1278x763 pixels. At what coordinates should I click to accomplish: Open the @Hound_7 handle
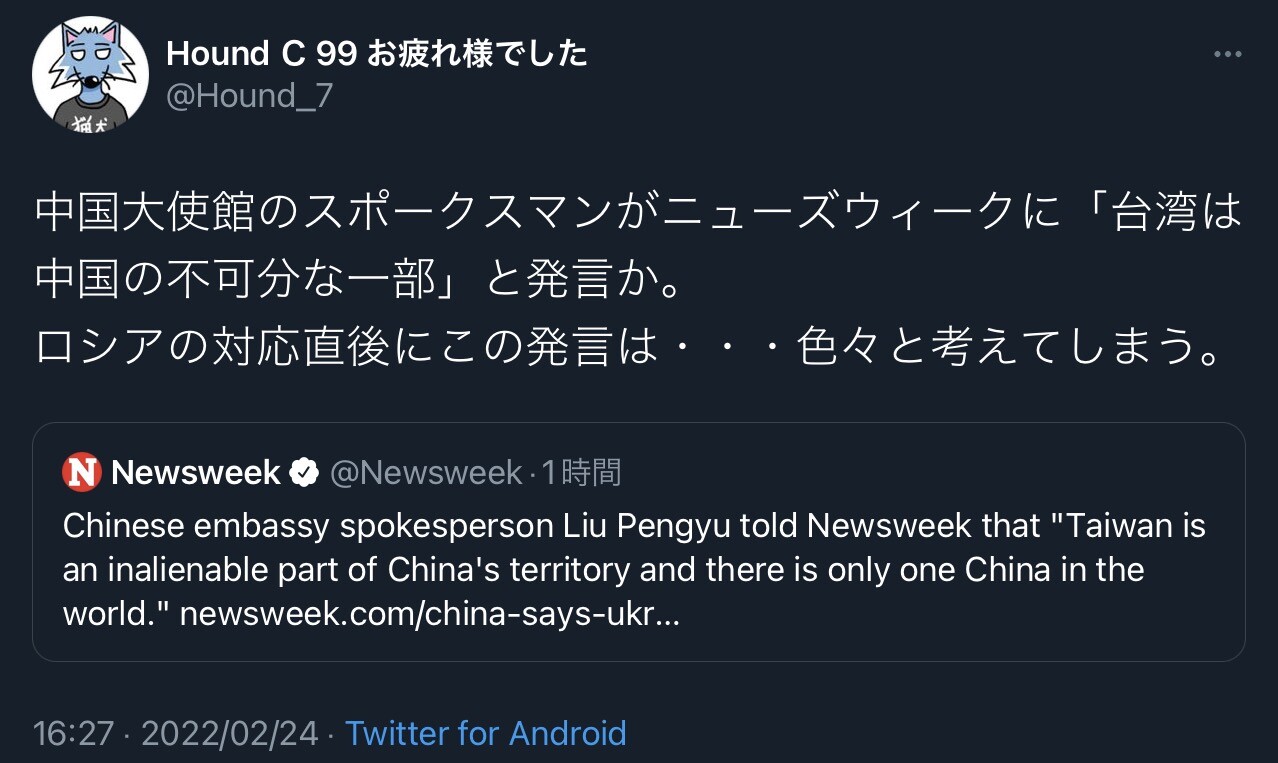tap(249, 97)
